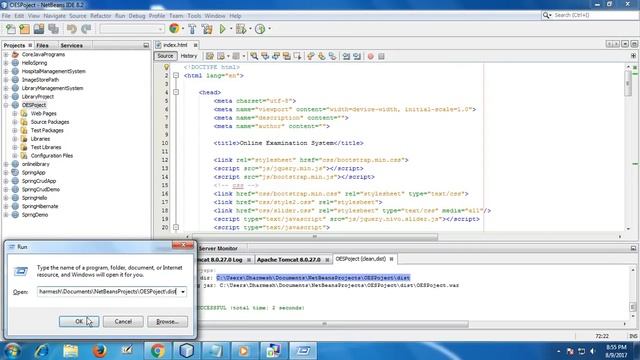Image resolution: width=640 pixels, height=360 pixels.
Task: Close the index.html editor tab
Action: [x=196, y=45]
